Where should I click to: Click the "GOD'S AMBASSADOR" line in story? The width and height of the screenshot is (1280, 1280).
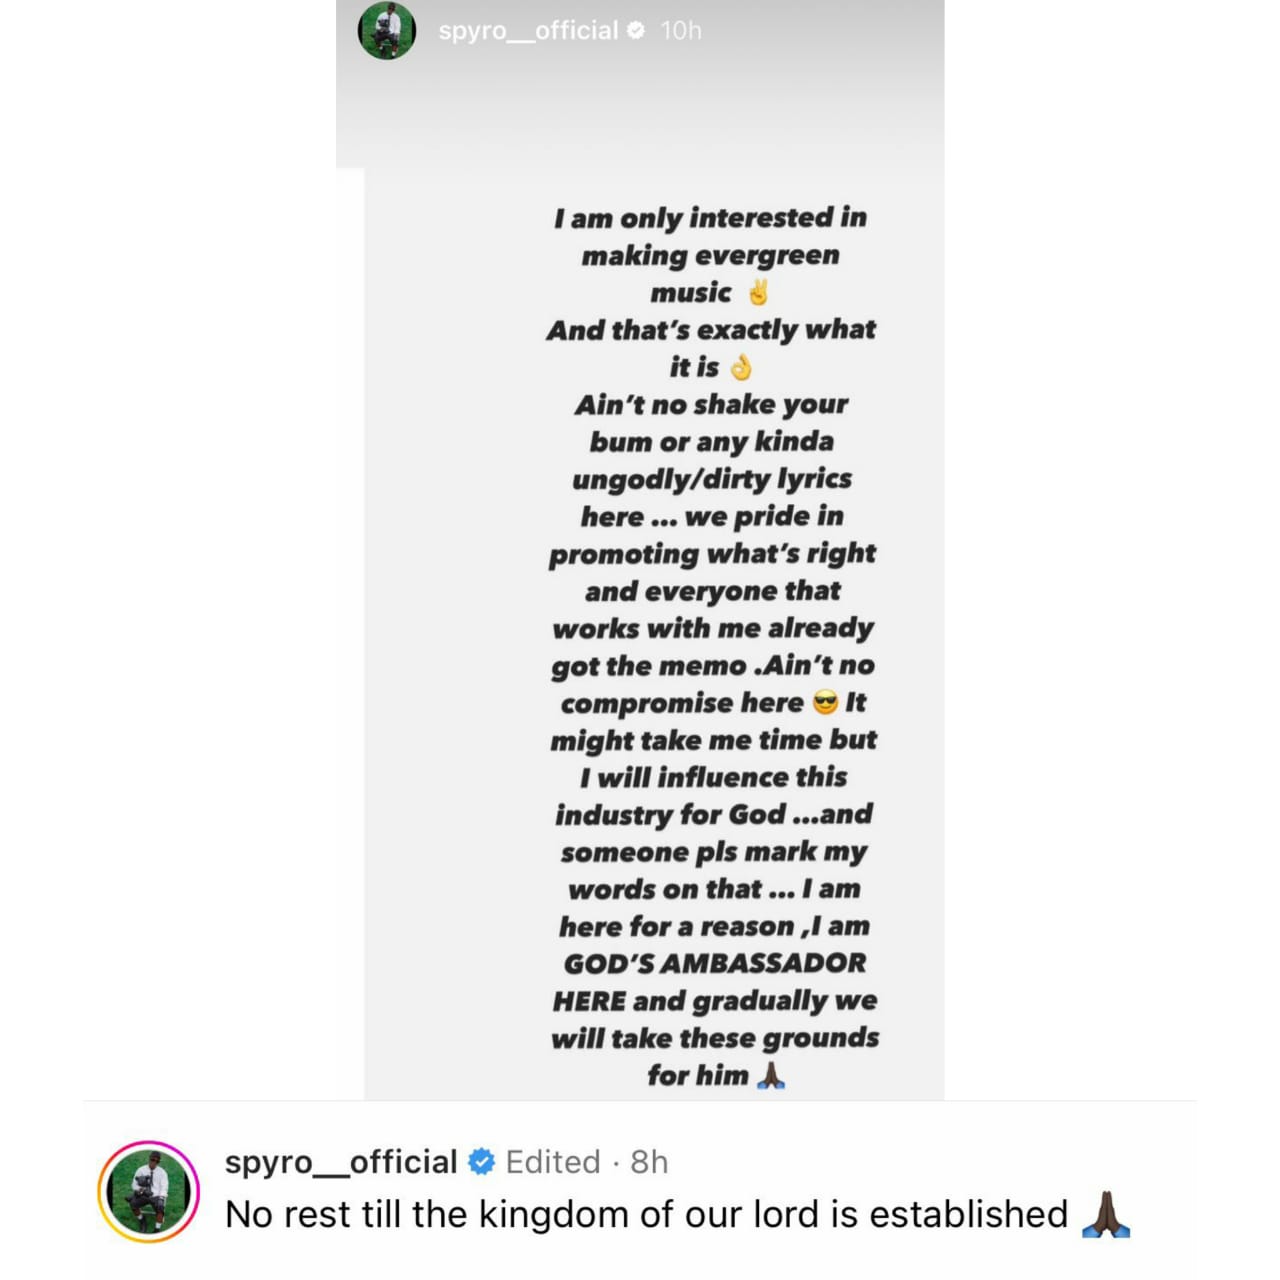pyautogui.click(x=714, y=963)
